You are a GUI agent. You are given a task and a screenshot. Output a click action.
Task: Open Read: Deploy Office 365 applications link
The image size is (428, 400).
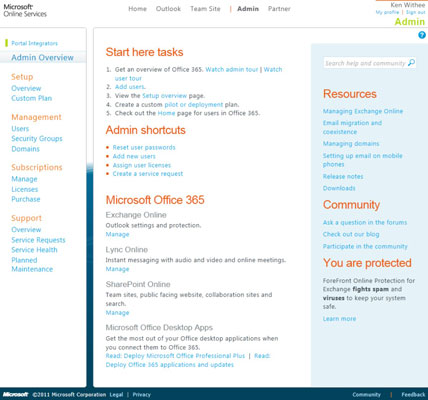(x=170, y=365)
